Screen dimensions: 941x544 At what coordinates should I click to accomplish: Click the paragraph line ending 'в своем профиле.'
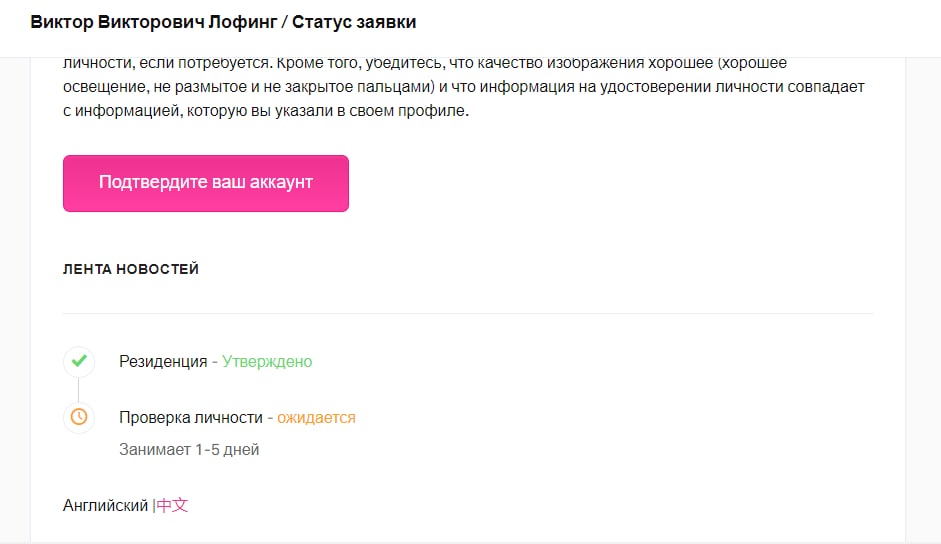tap(266, 110)
